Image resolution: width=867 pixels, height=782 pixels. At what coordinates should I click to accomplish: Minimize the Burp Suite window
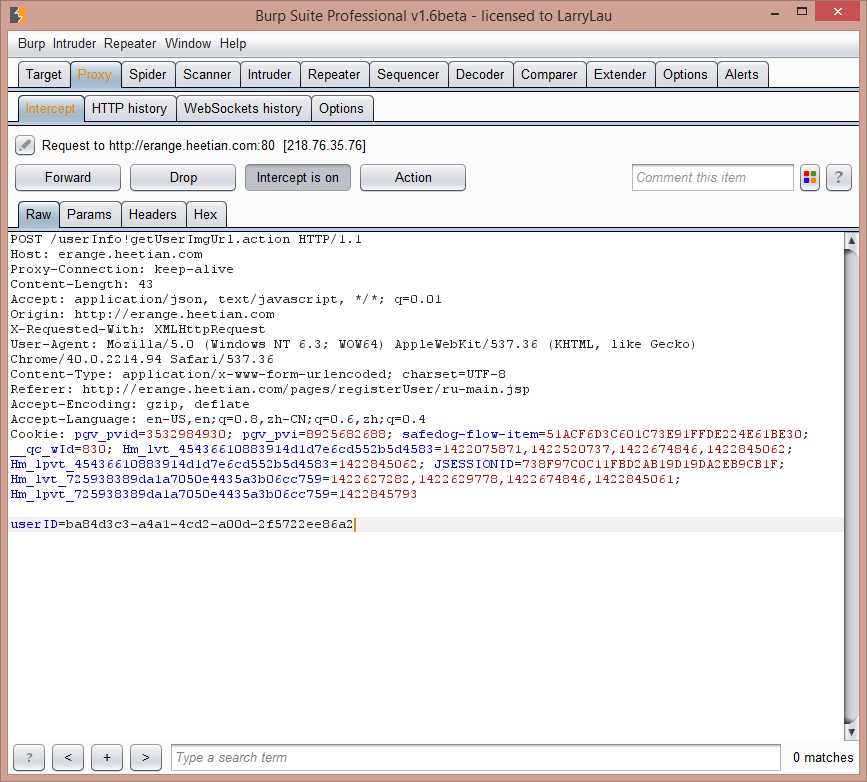coord(775,12)
